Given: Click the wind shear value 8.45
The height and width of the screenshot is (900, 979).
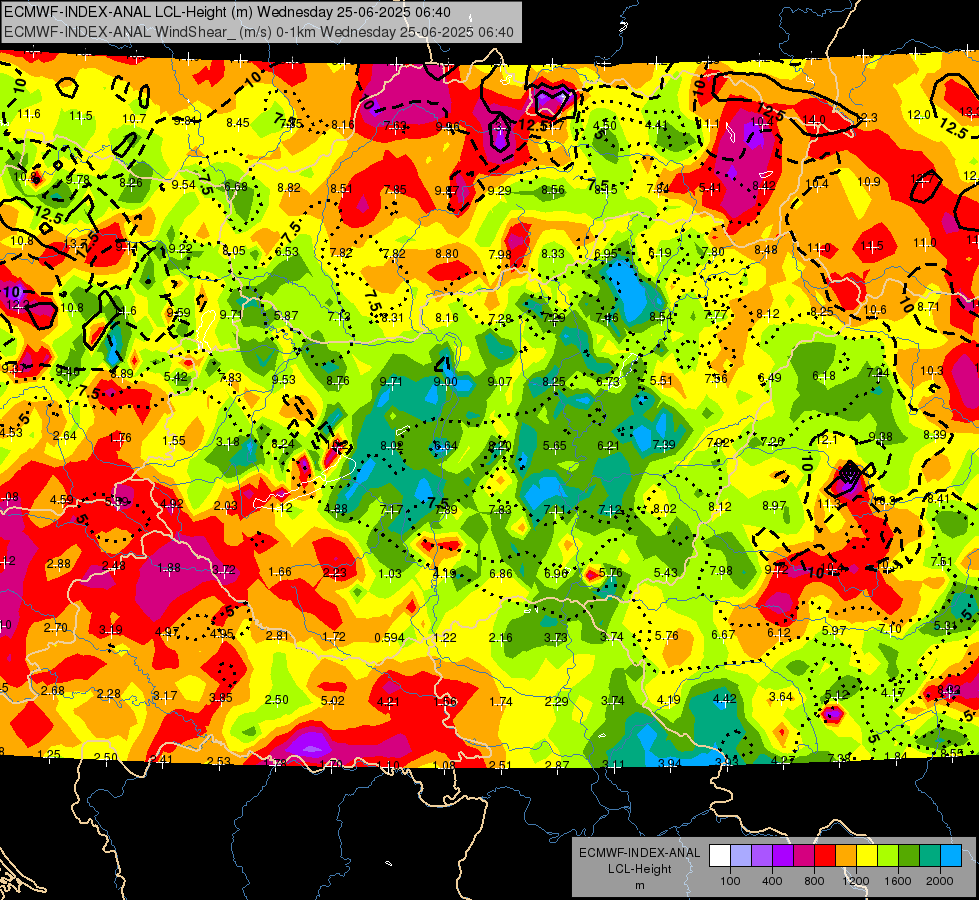Looking at the screenshot, I should tap(238, 122).
